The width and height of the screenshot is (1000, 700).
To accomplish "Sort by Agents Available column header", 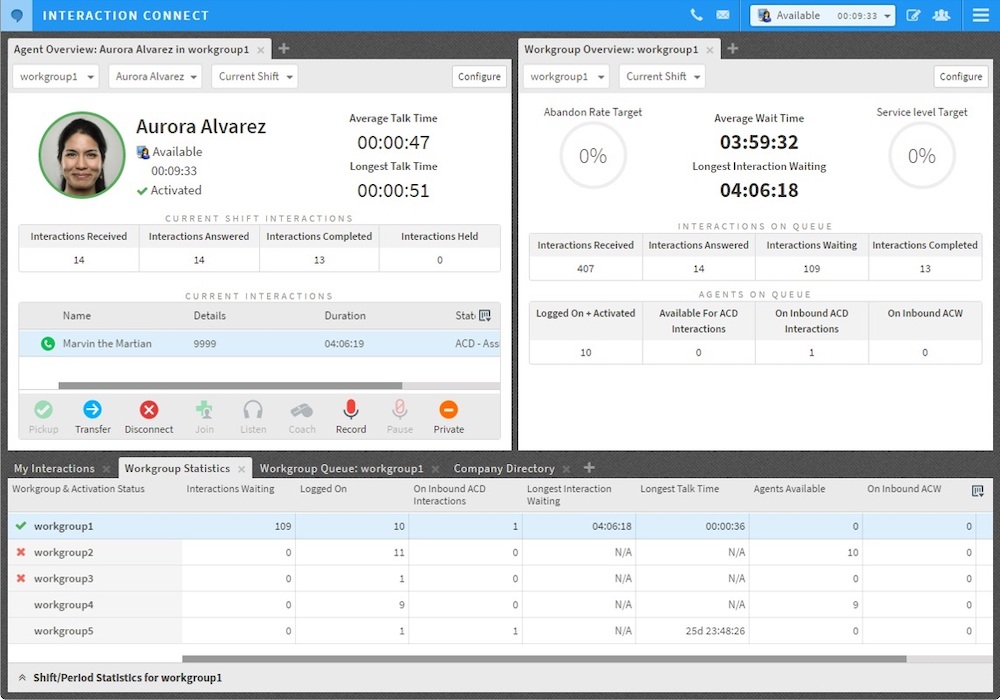I will [x=789, y=489].
